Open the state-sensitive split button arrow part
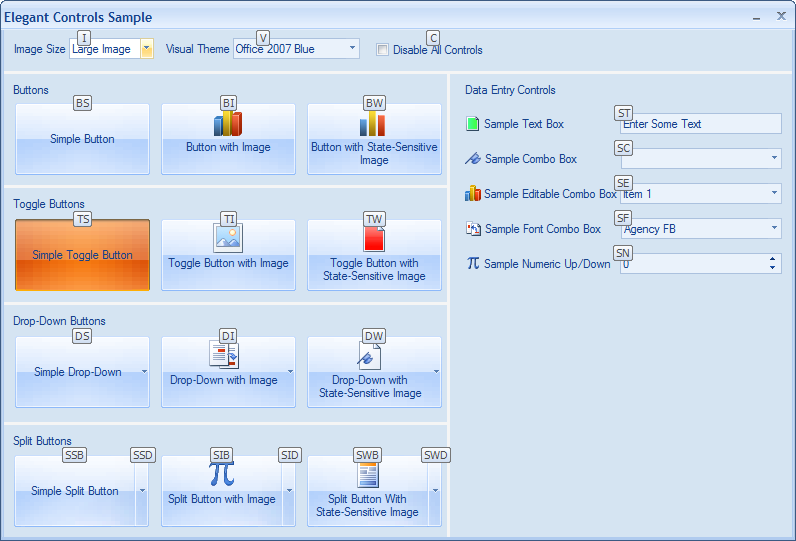Screen dimensions: 796x541 coord(435,491)
